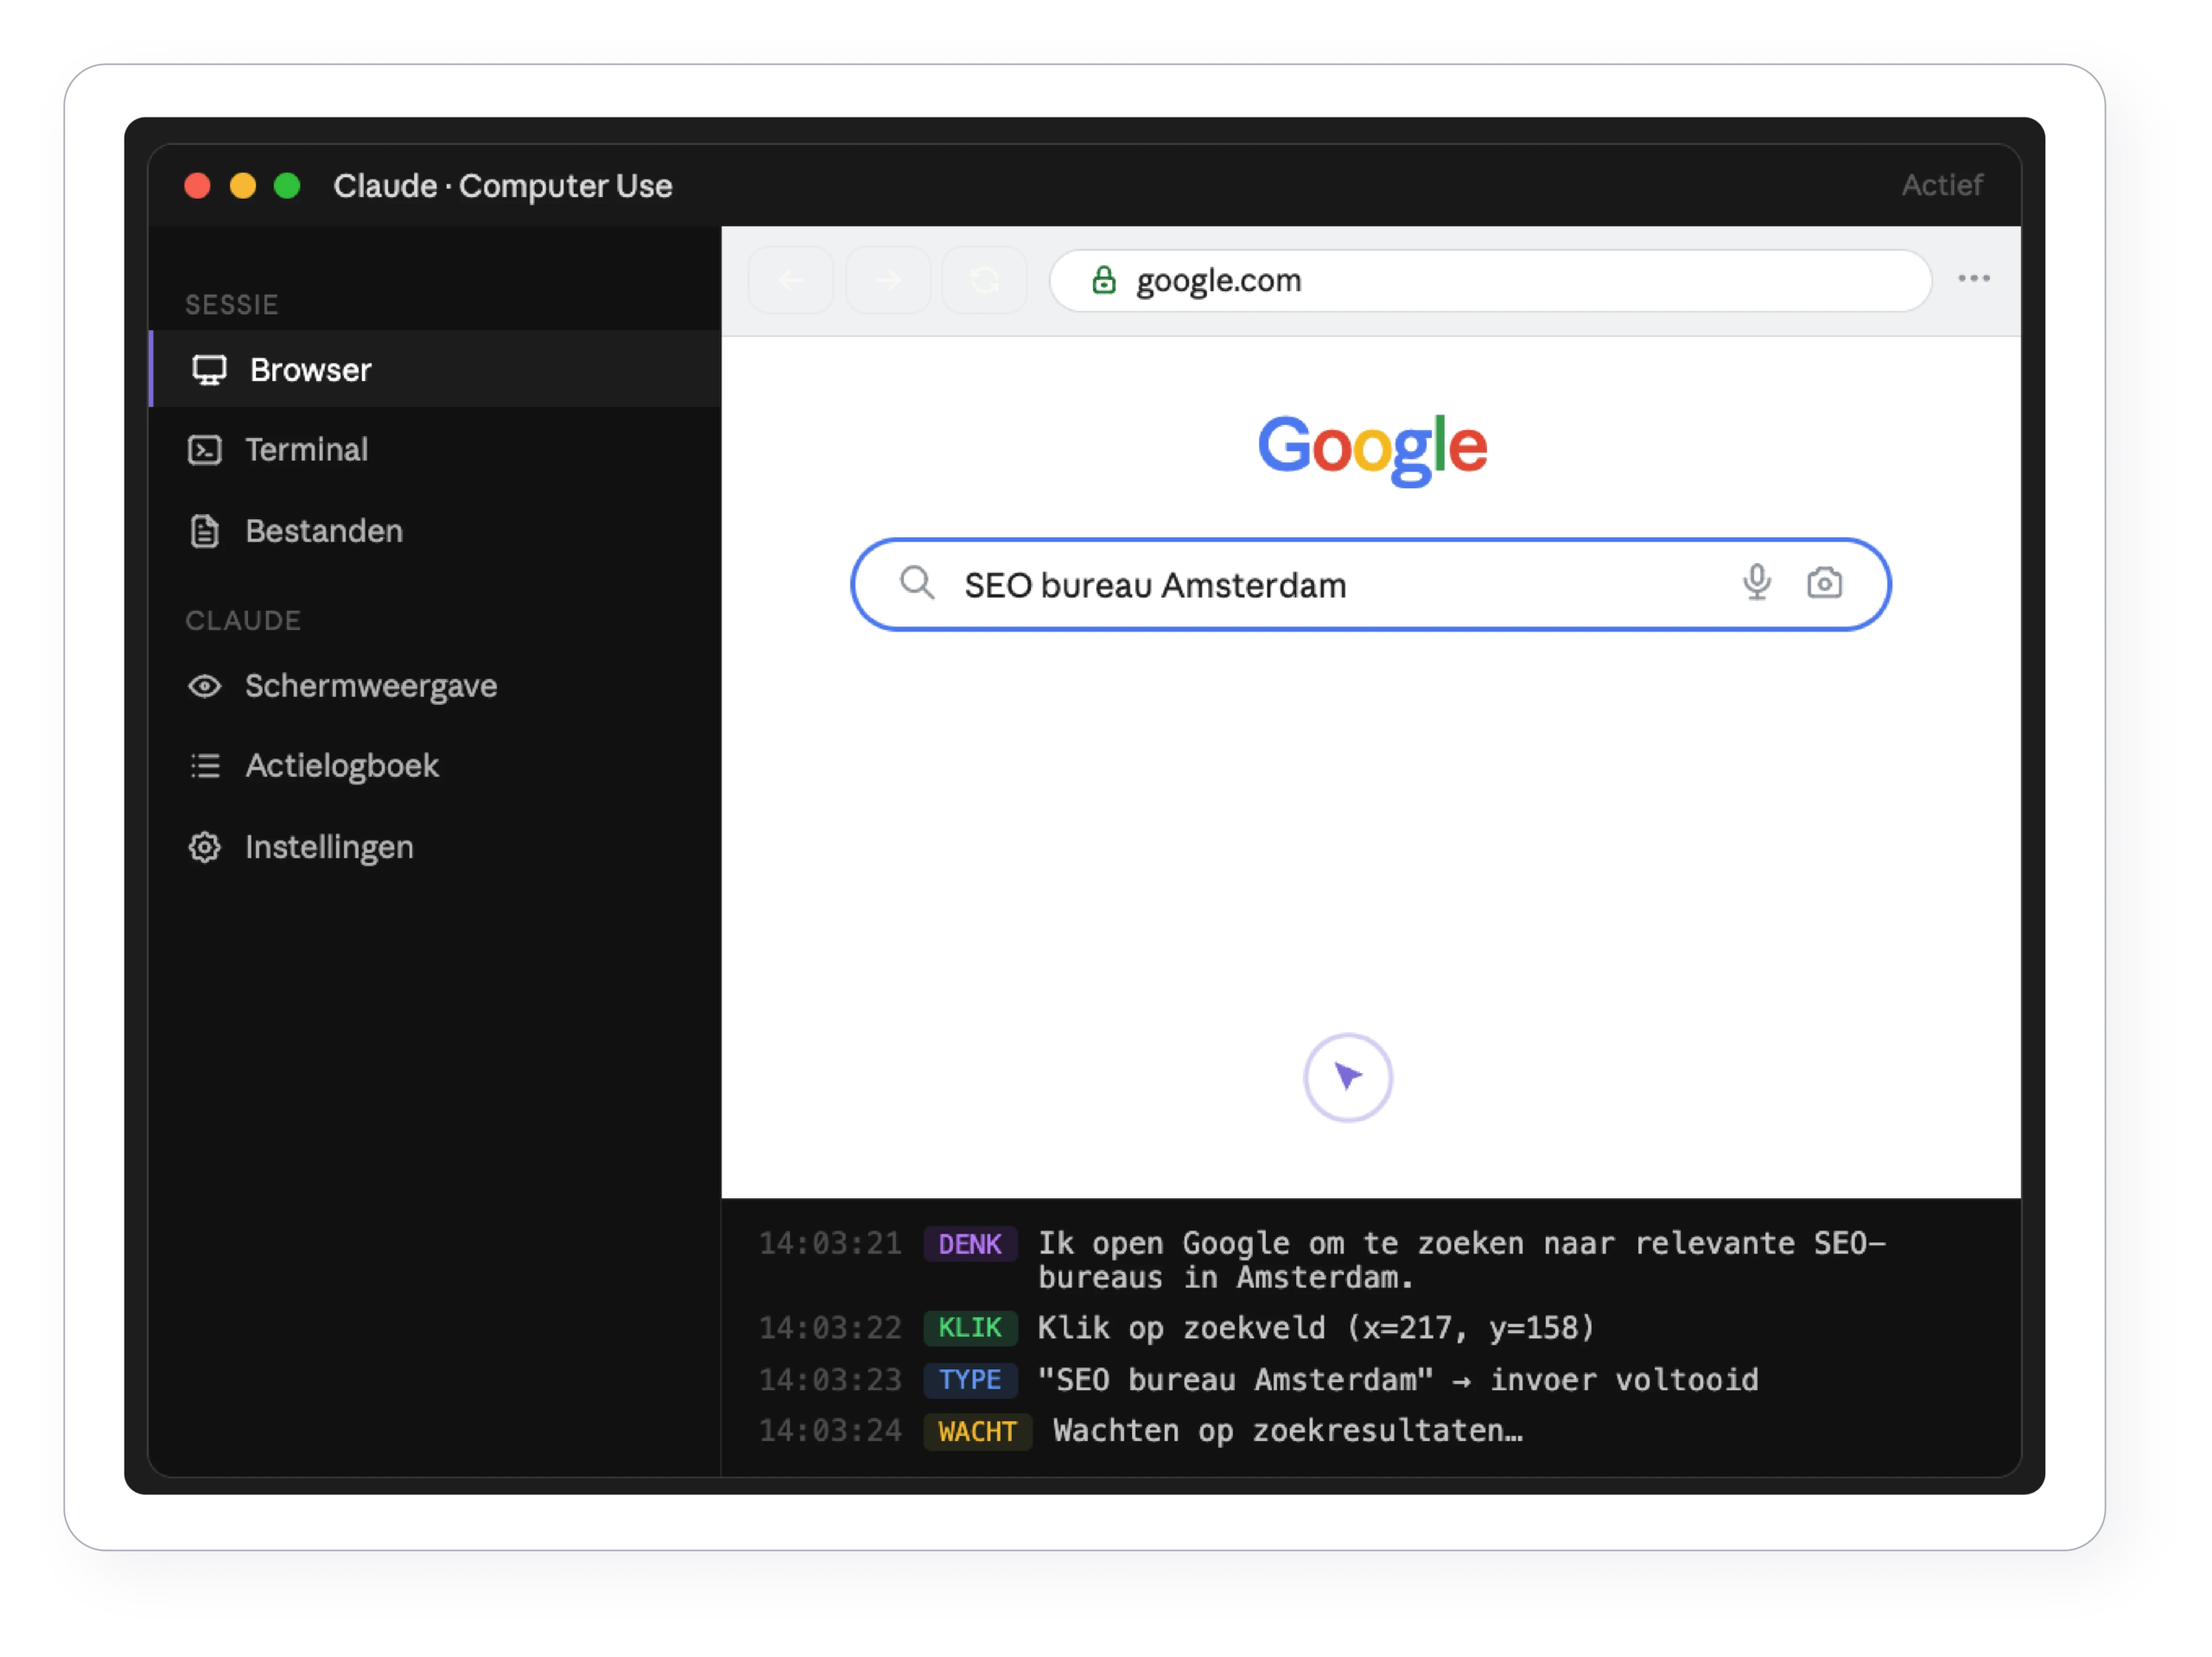Open Bestanden in the sidebar
Viewport: 2212px width, 1657px height.
point(435,531)
